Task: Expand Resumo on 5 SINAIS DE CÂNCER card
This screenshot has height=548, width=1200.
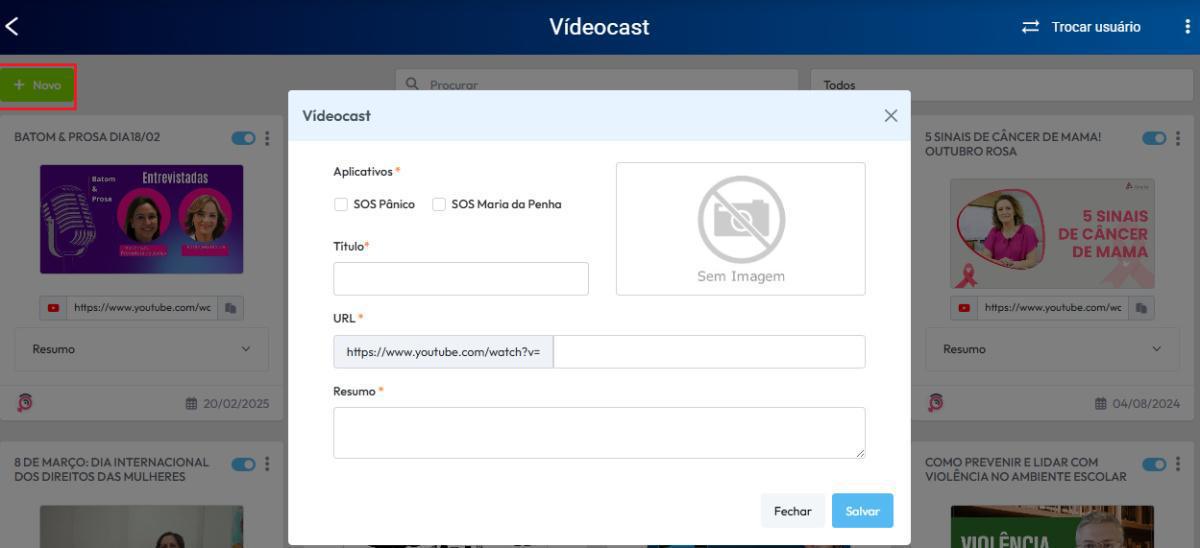Action: pos(1052,349)
